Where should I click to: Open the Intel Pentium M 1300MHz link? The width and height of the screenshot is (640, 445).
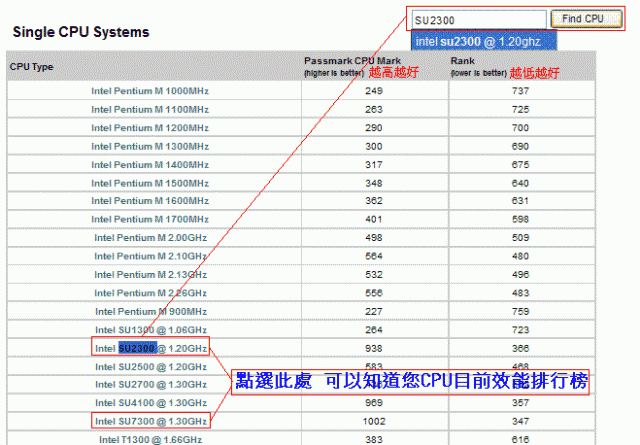point(150,146)
